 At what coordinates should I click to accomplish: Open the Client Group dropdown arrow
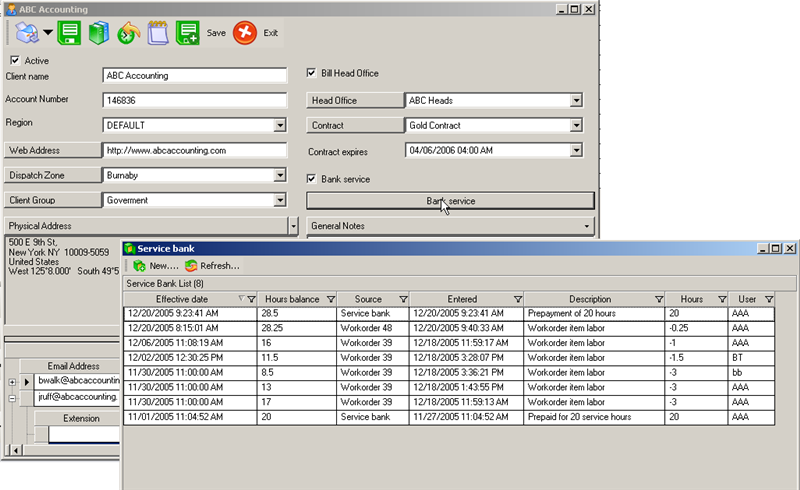click(280, 200)
